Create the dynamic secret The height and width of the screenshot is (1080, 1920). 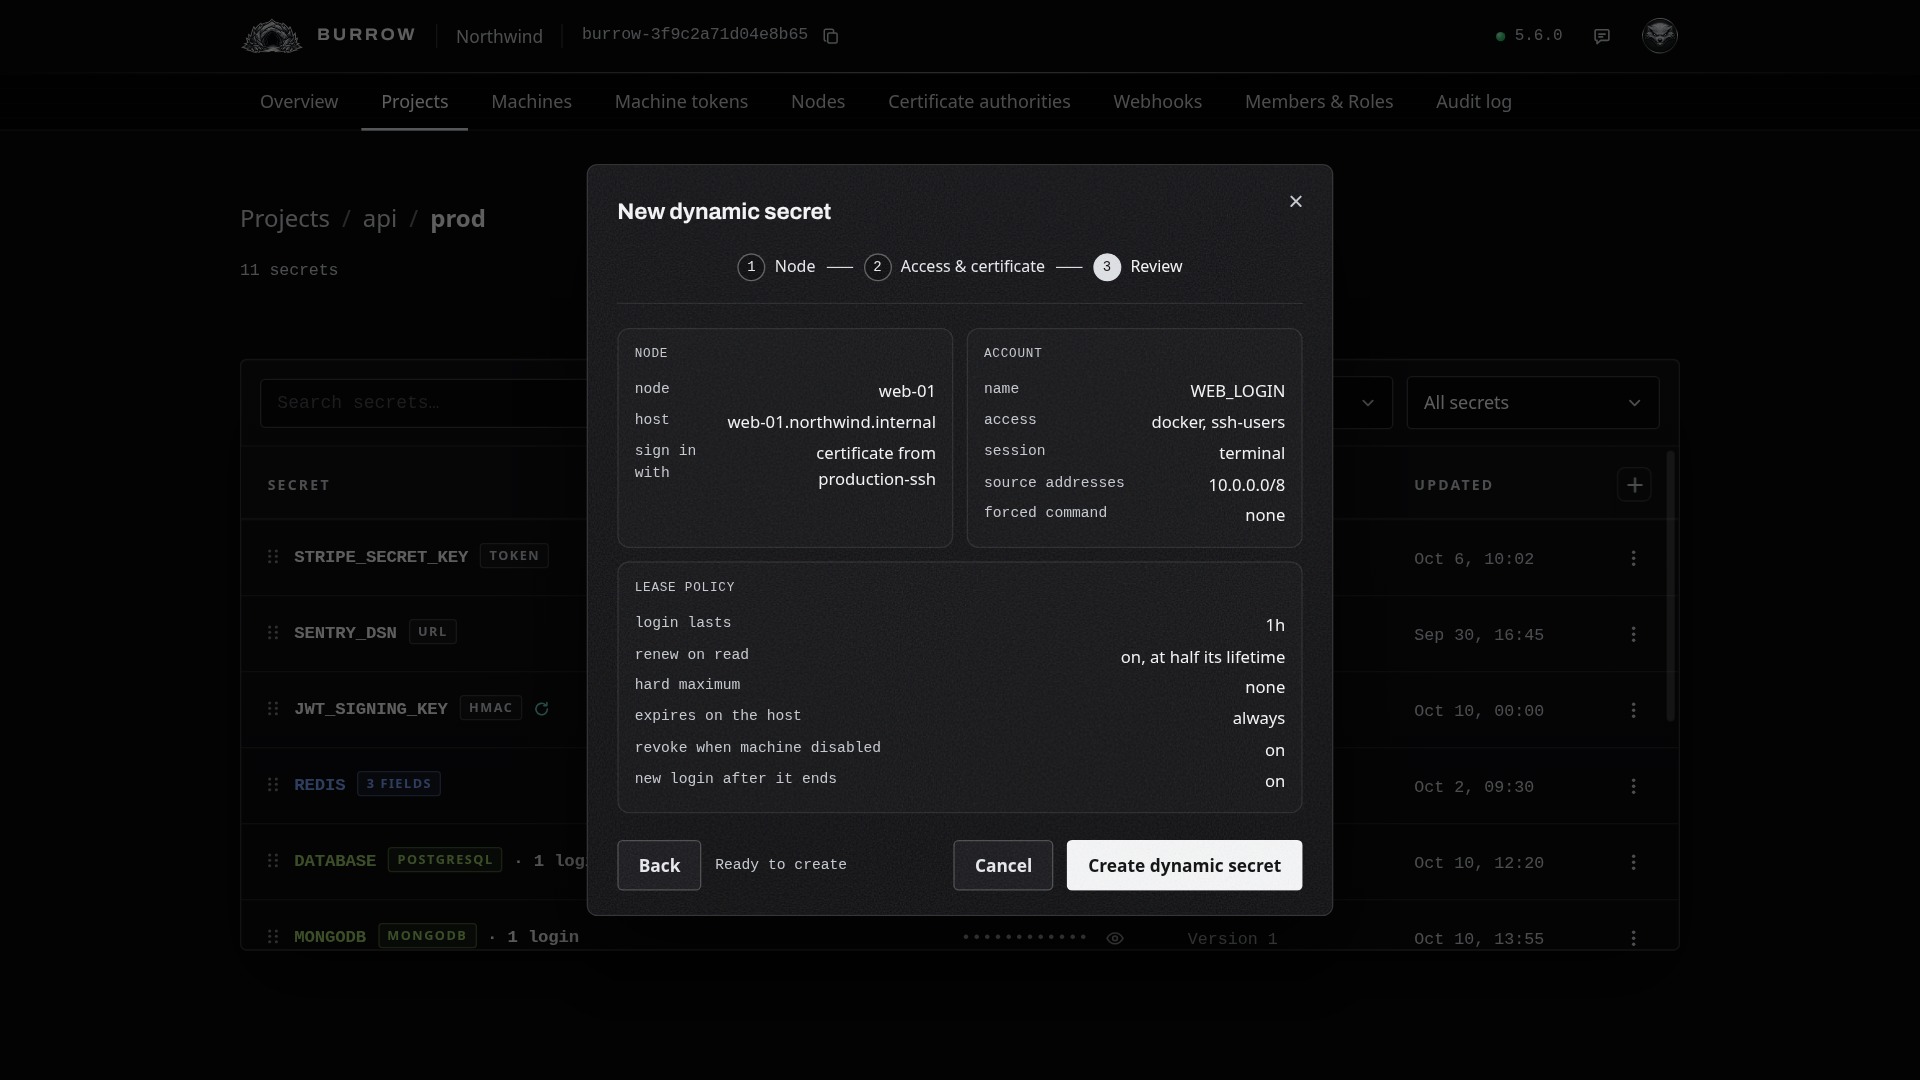[1184, 865]
